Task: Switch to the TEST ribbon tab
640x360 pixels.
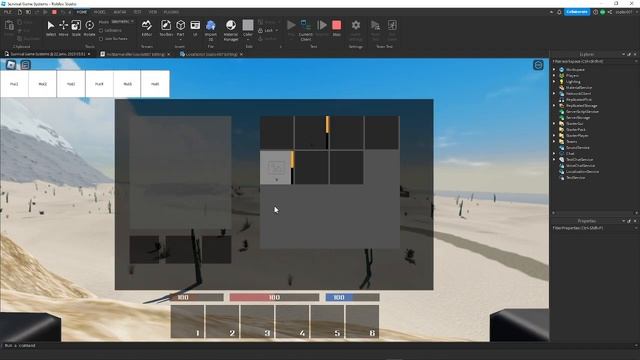Action: [138, 12]
